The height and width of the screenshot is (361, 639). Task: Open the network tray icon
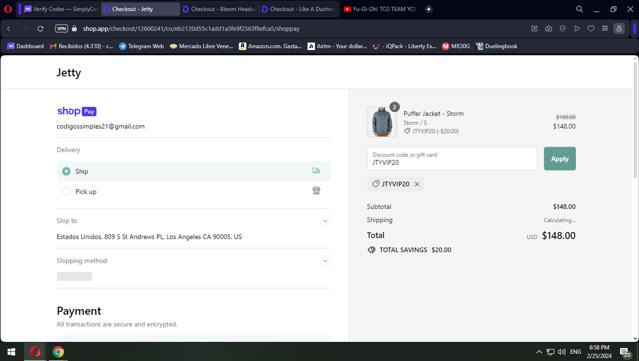tap(550, 352)
